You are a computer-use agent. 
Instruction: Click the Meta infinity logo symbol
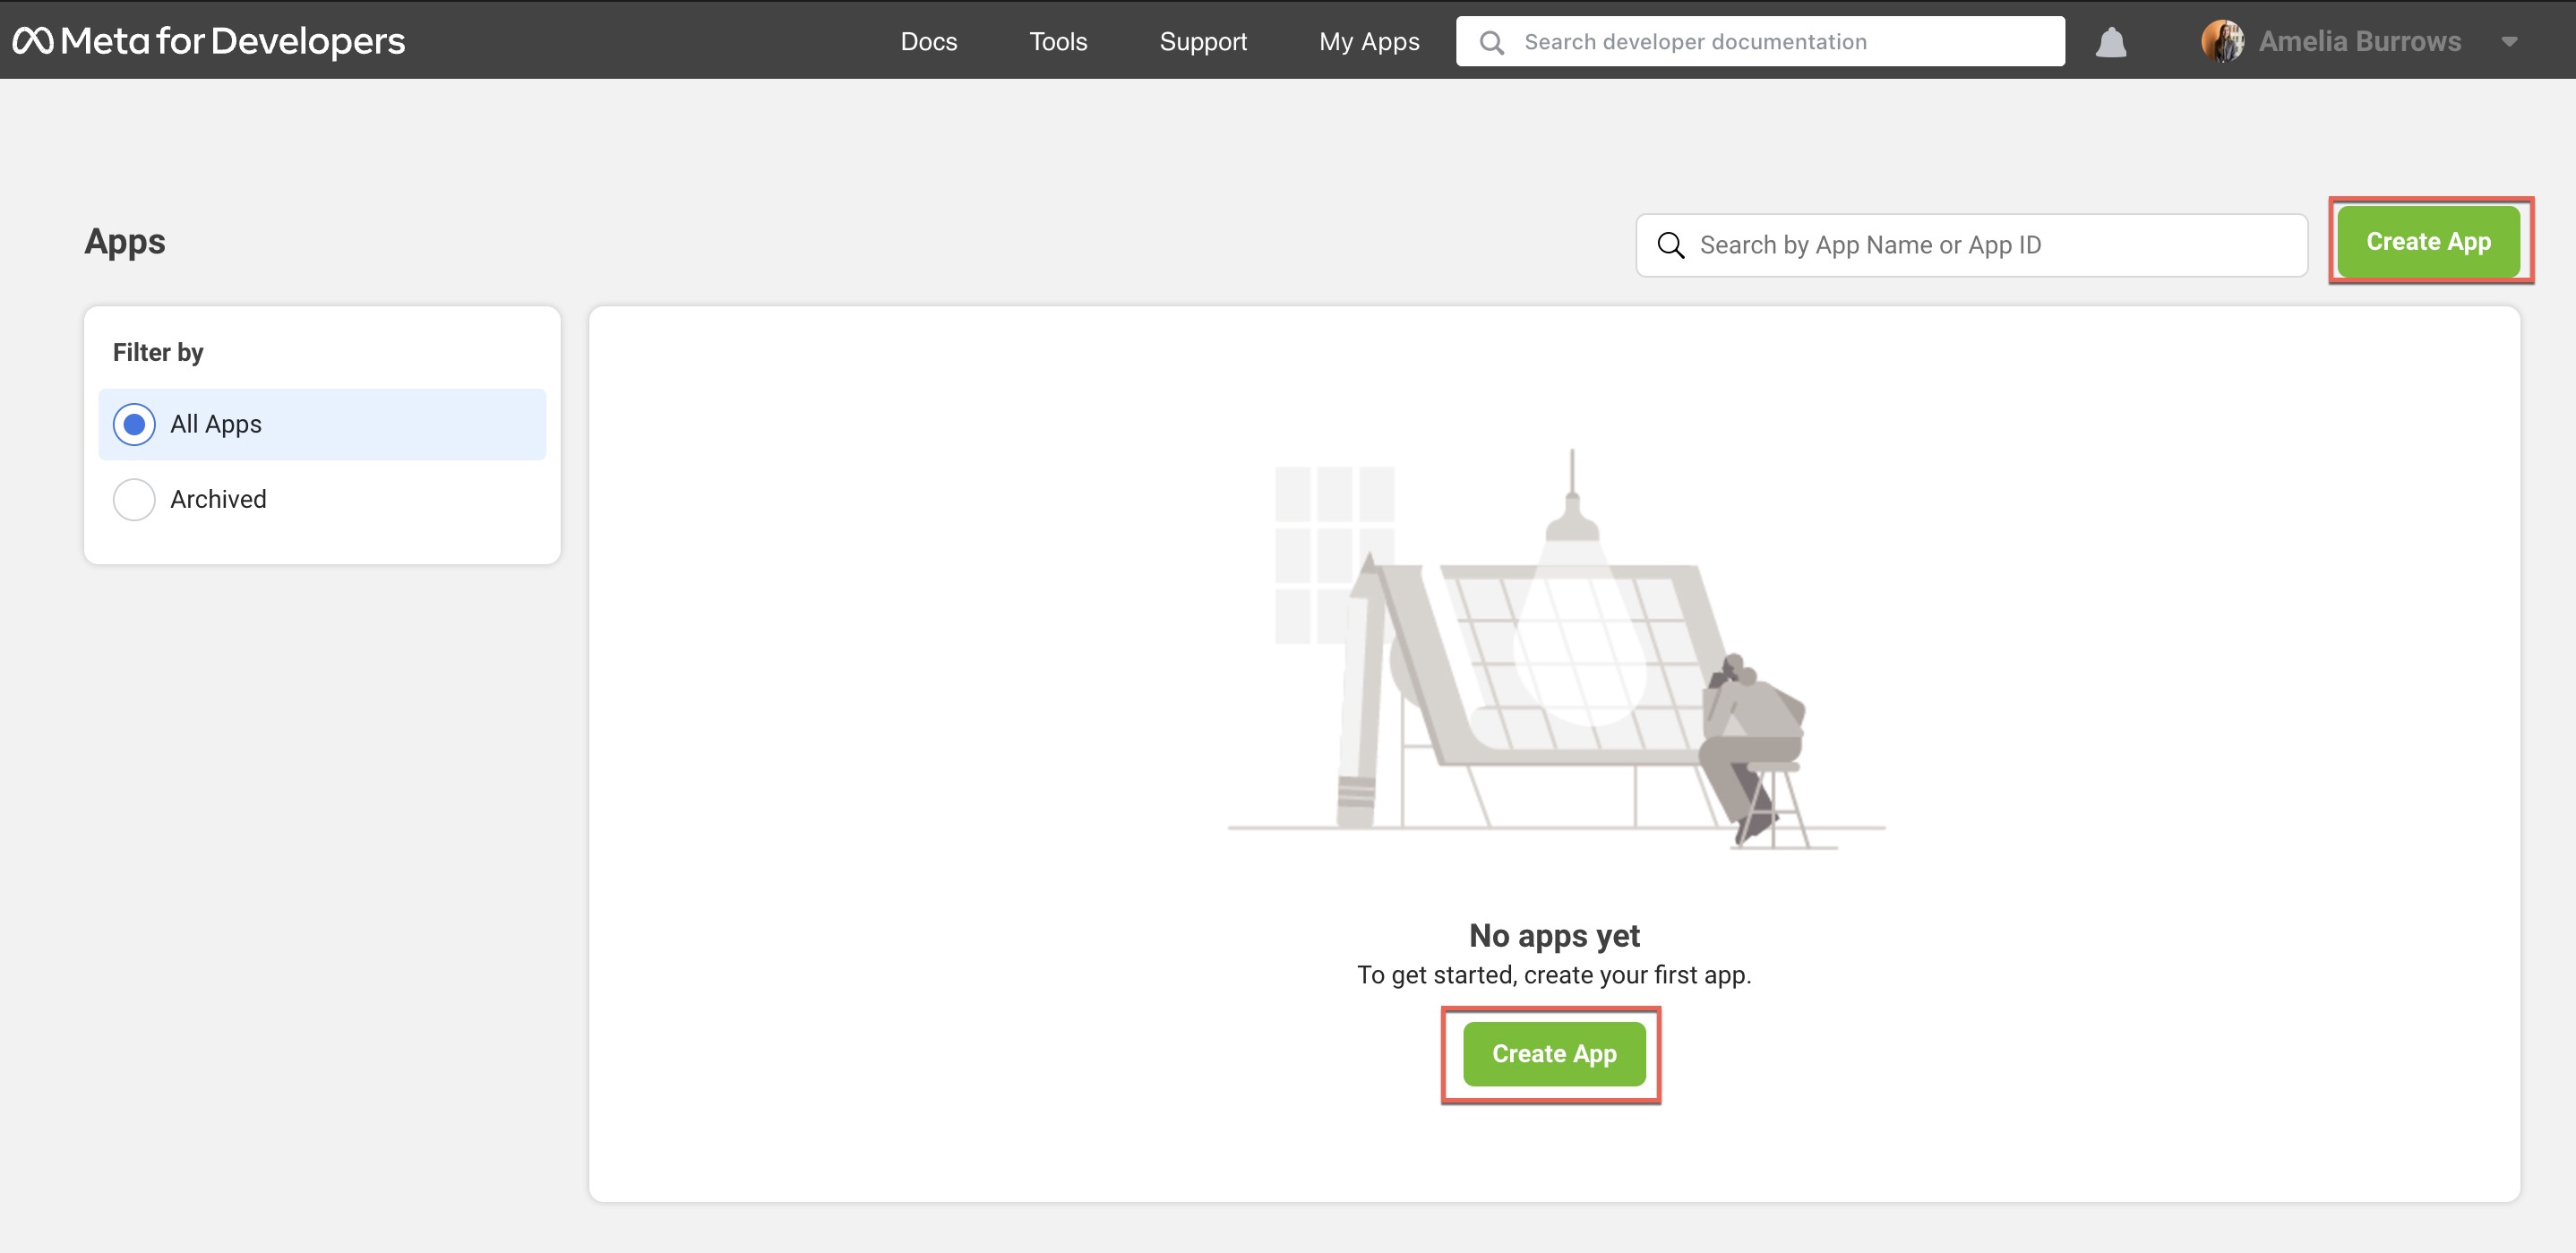coord(33,41)
